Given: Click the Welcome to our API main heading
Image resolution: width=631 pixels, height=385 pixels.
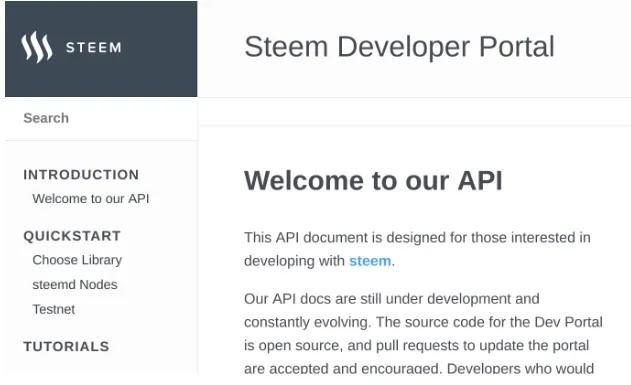Looking at the screenshot, I should [373, 181].
